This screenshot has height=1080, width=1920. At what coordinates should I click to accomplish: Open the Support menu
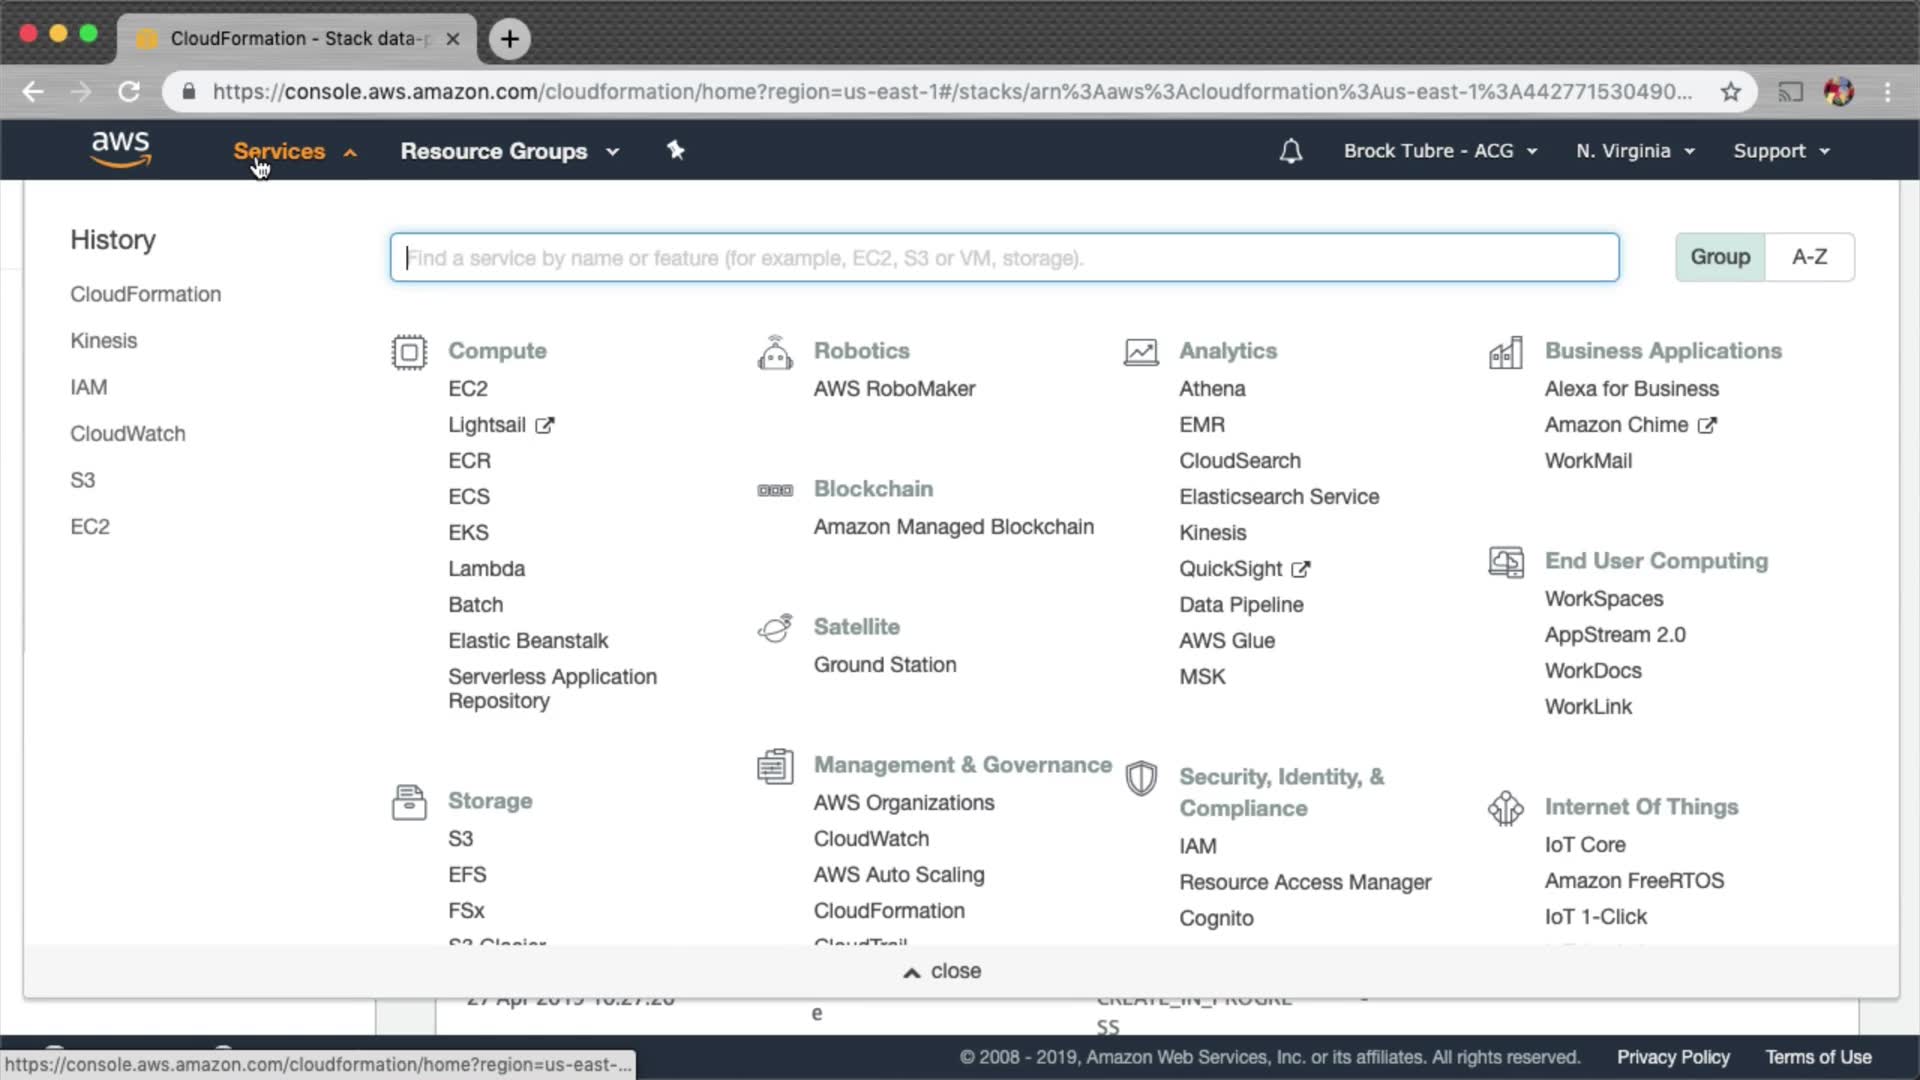[1781, 151]
